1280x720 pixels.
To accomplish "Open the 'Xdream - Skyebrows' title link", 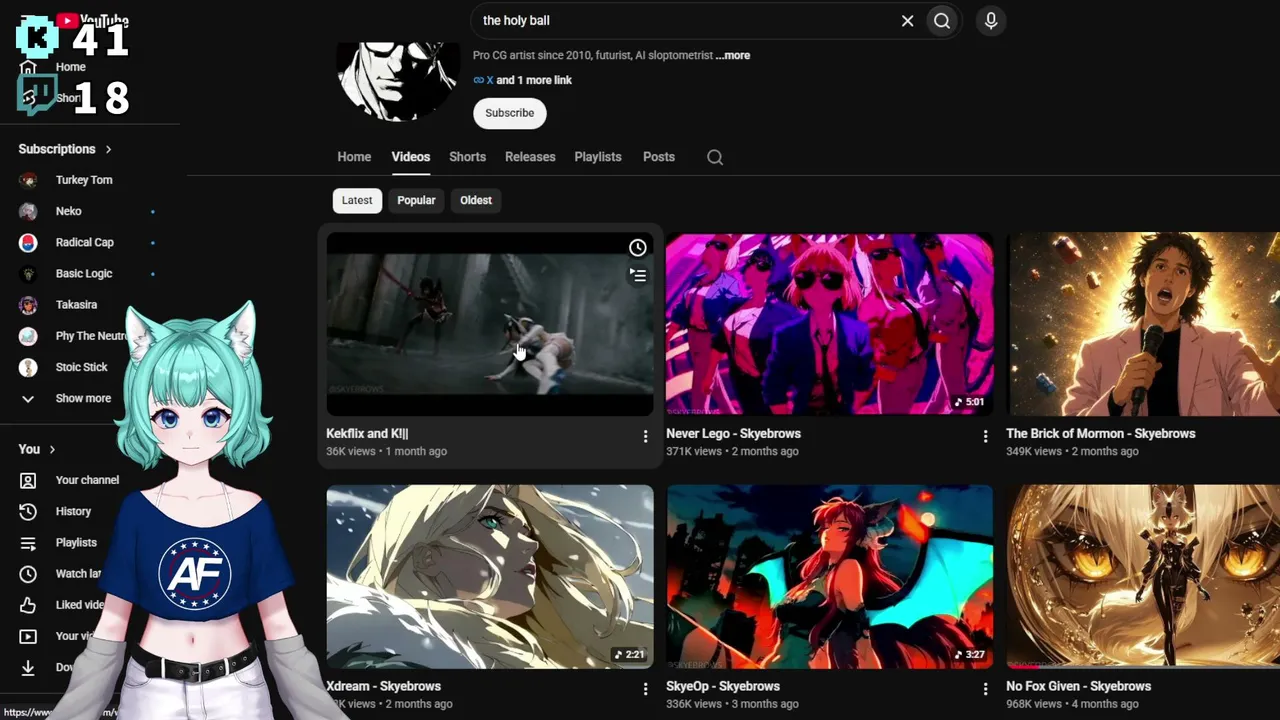I will point(383,687).
